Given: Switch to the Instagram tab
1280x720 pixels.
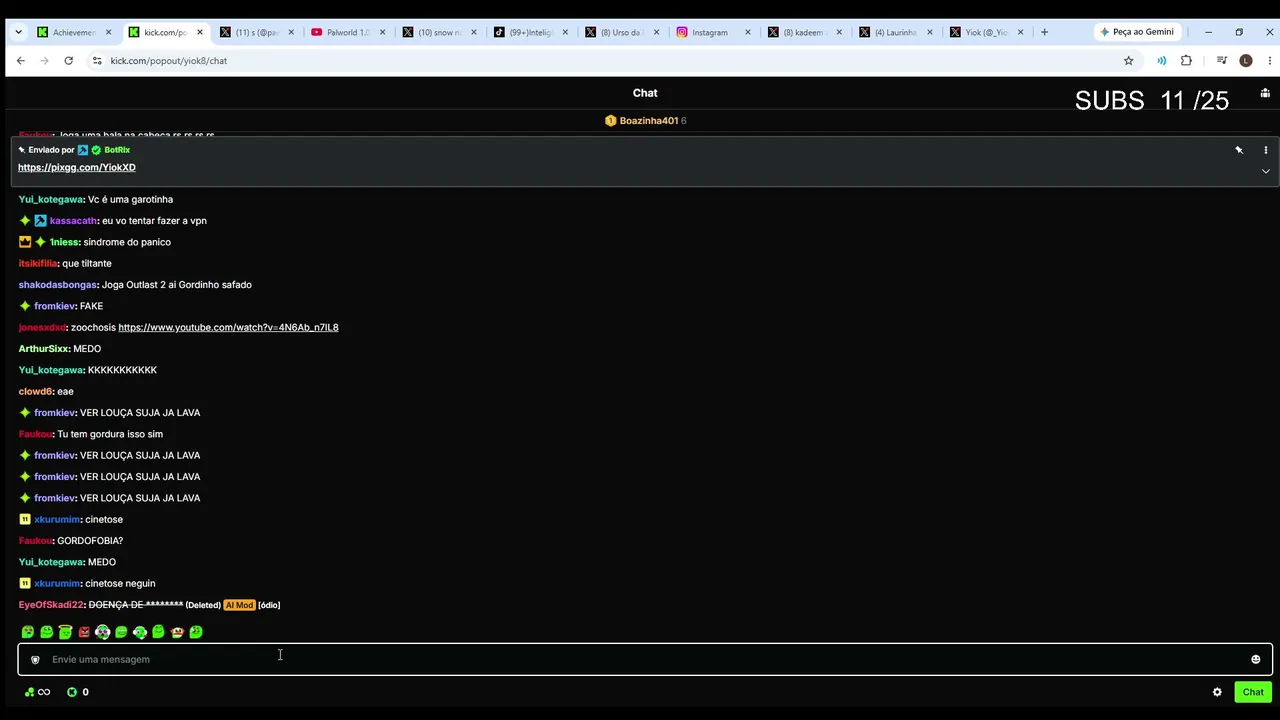Looking at the screenshot, I should click(x=712, y=32).
